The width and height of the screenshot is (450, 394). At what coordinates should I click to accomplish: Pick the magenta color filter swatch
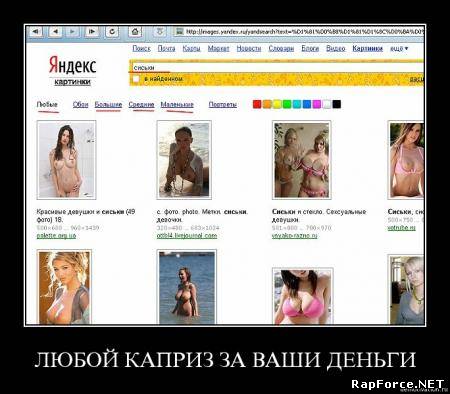[x=317, y=104]
